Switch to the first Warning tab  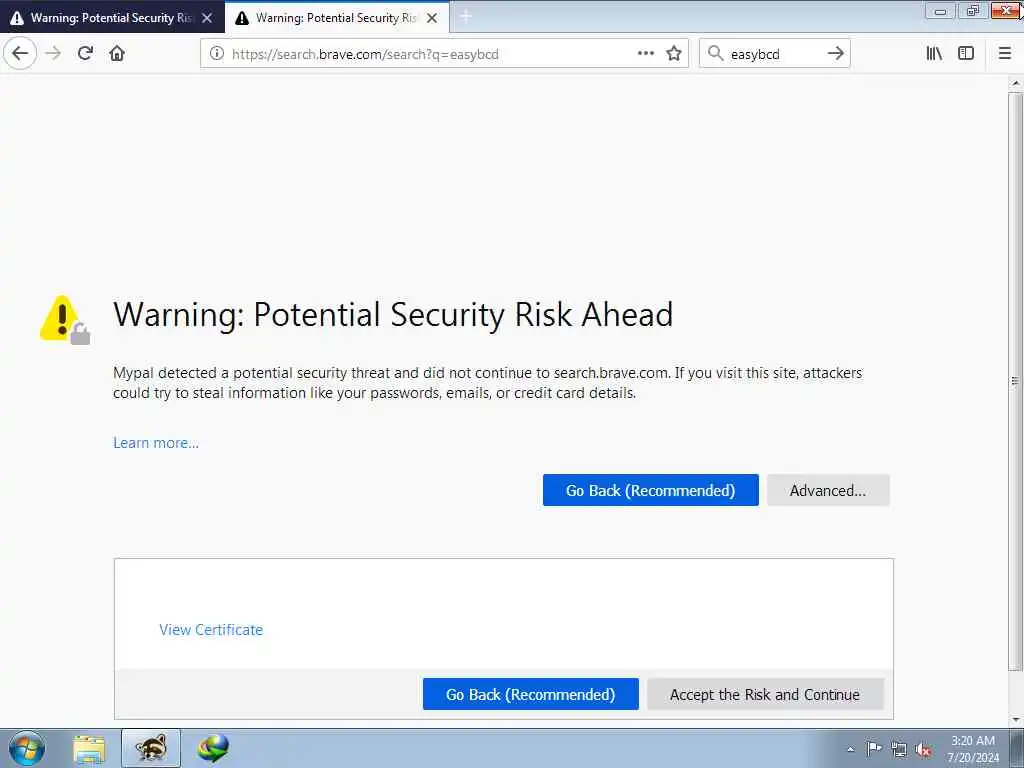coord(112,18)
